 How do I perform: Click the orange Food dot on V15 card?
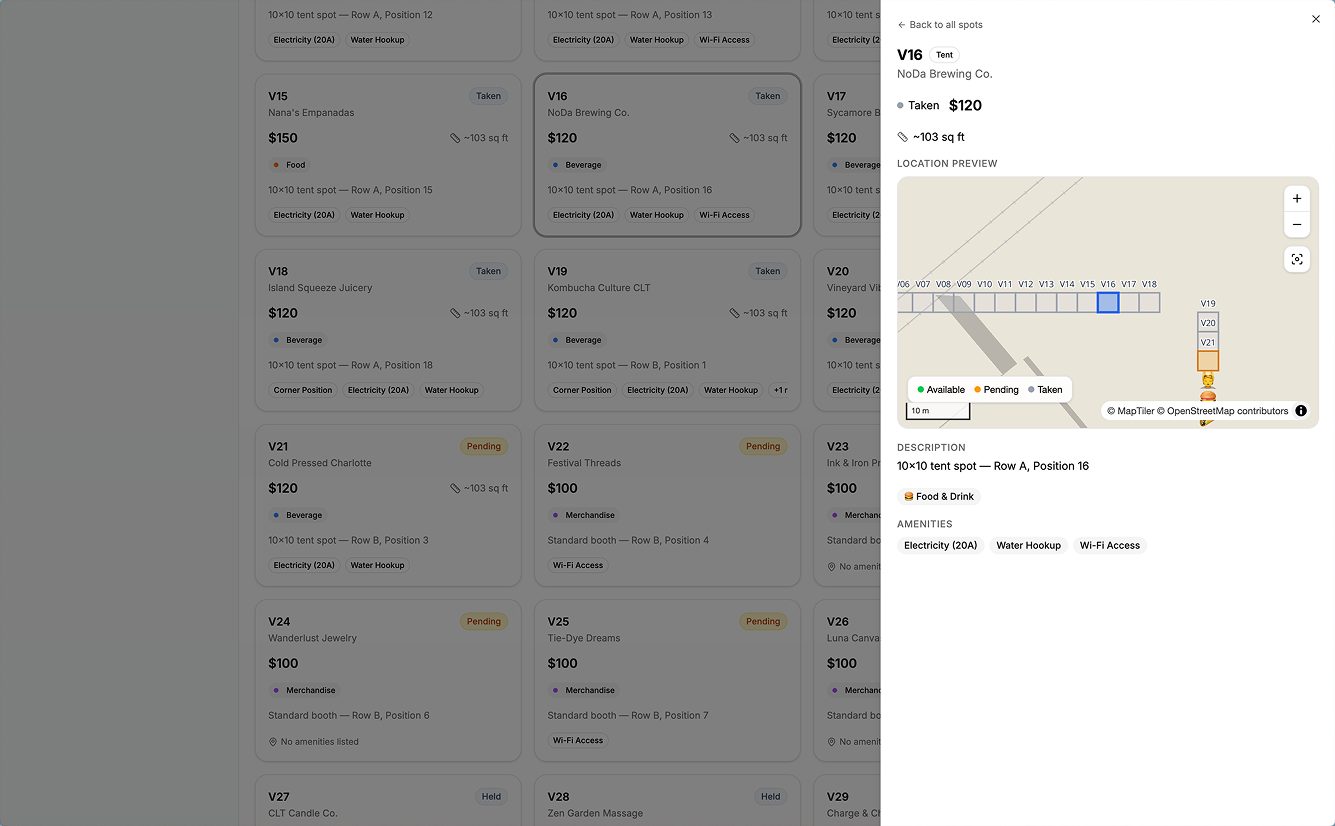[276, 165]
